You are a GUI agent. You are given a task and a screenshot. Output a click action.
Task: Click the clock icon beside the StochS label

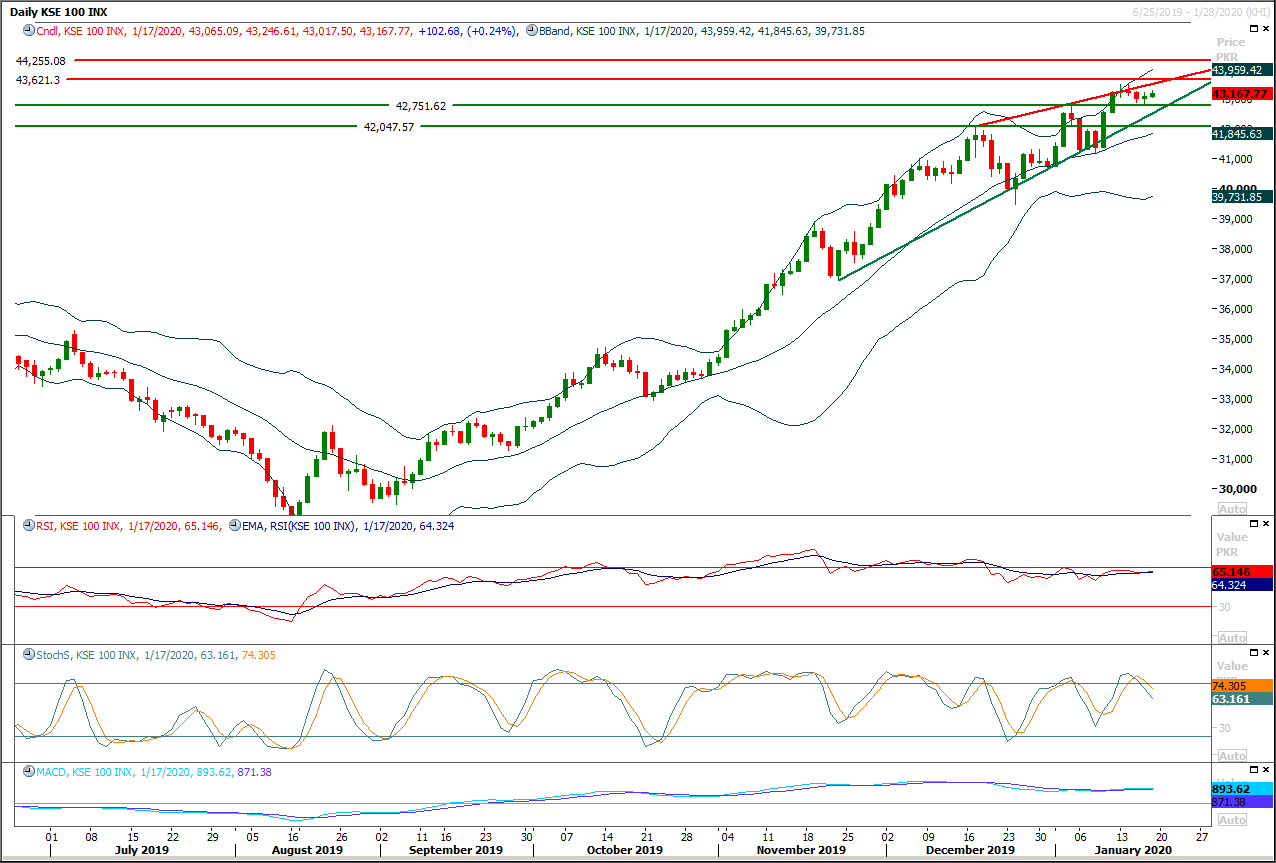(x=28, y=655)
